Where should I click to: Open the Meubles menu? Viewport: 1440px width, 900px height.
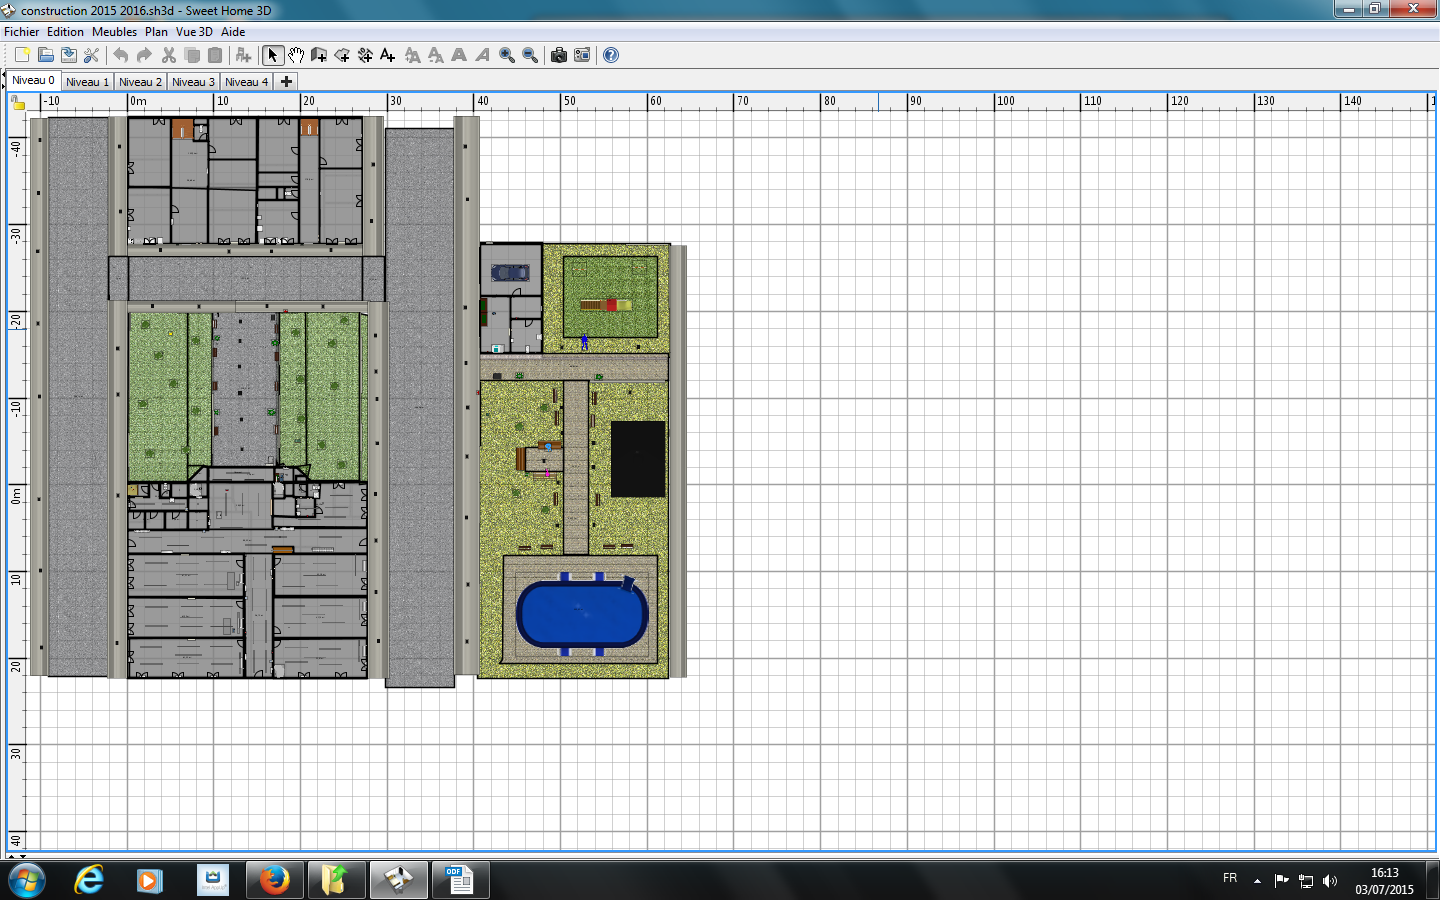(x=114, y=32)
